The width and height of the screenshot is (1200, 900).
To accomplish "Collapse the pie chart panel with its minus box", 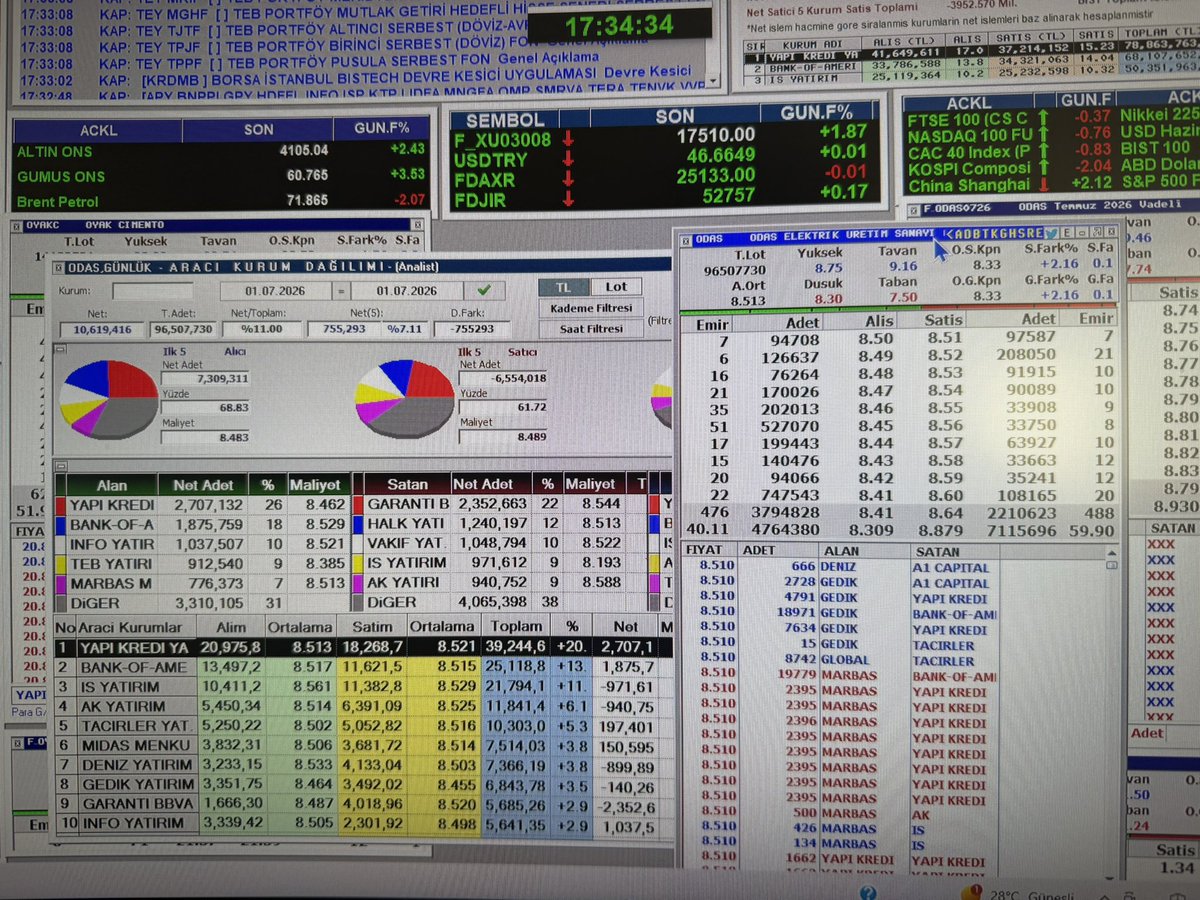I will pos(60,349).
